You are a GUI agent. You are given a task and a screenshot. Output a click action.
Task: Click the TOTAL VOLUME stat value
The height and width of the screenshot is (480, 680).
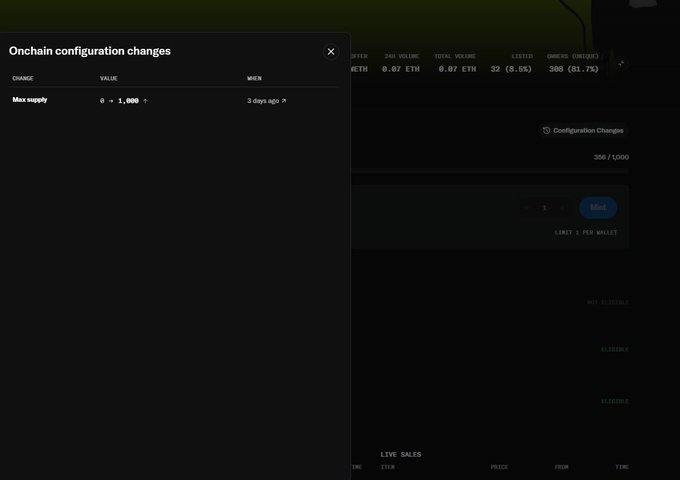click(x=457, y=69)
